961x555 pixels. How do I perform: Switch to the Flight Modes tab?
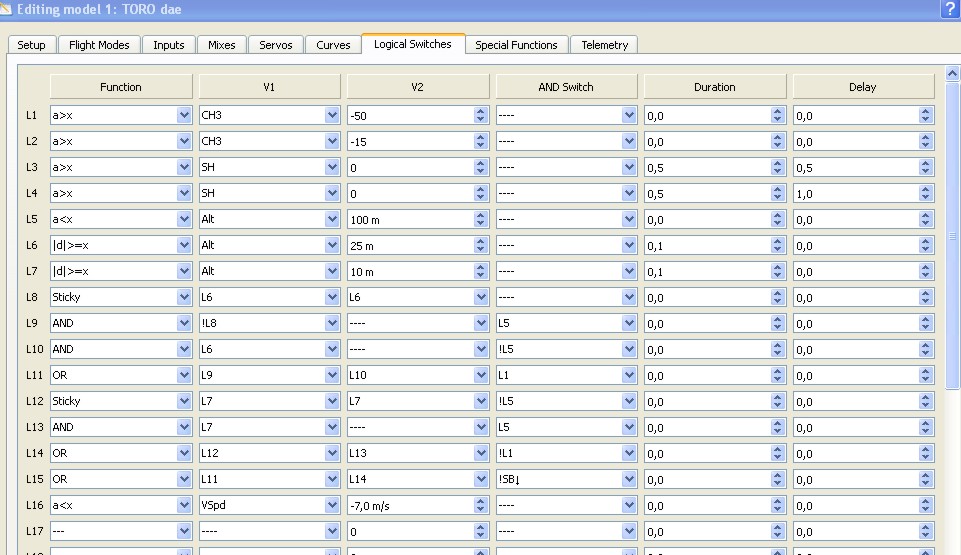click(x=99, y=45)
